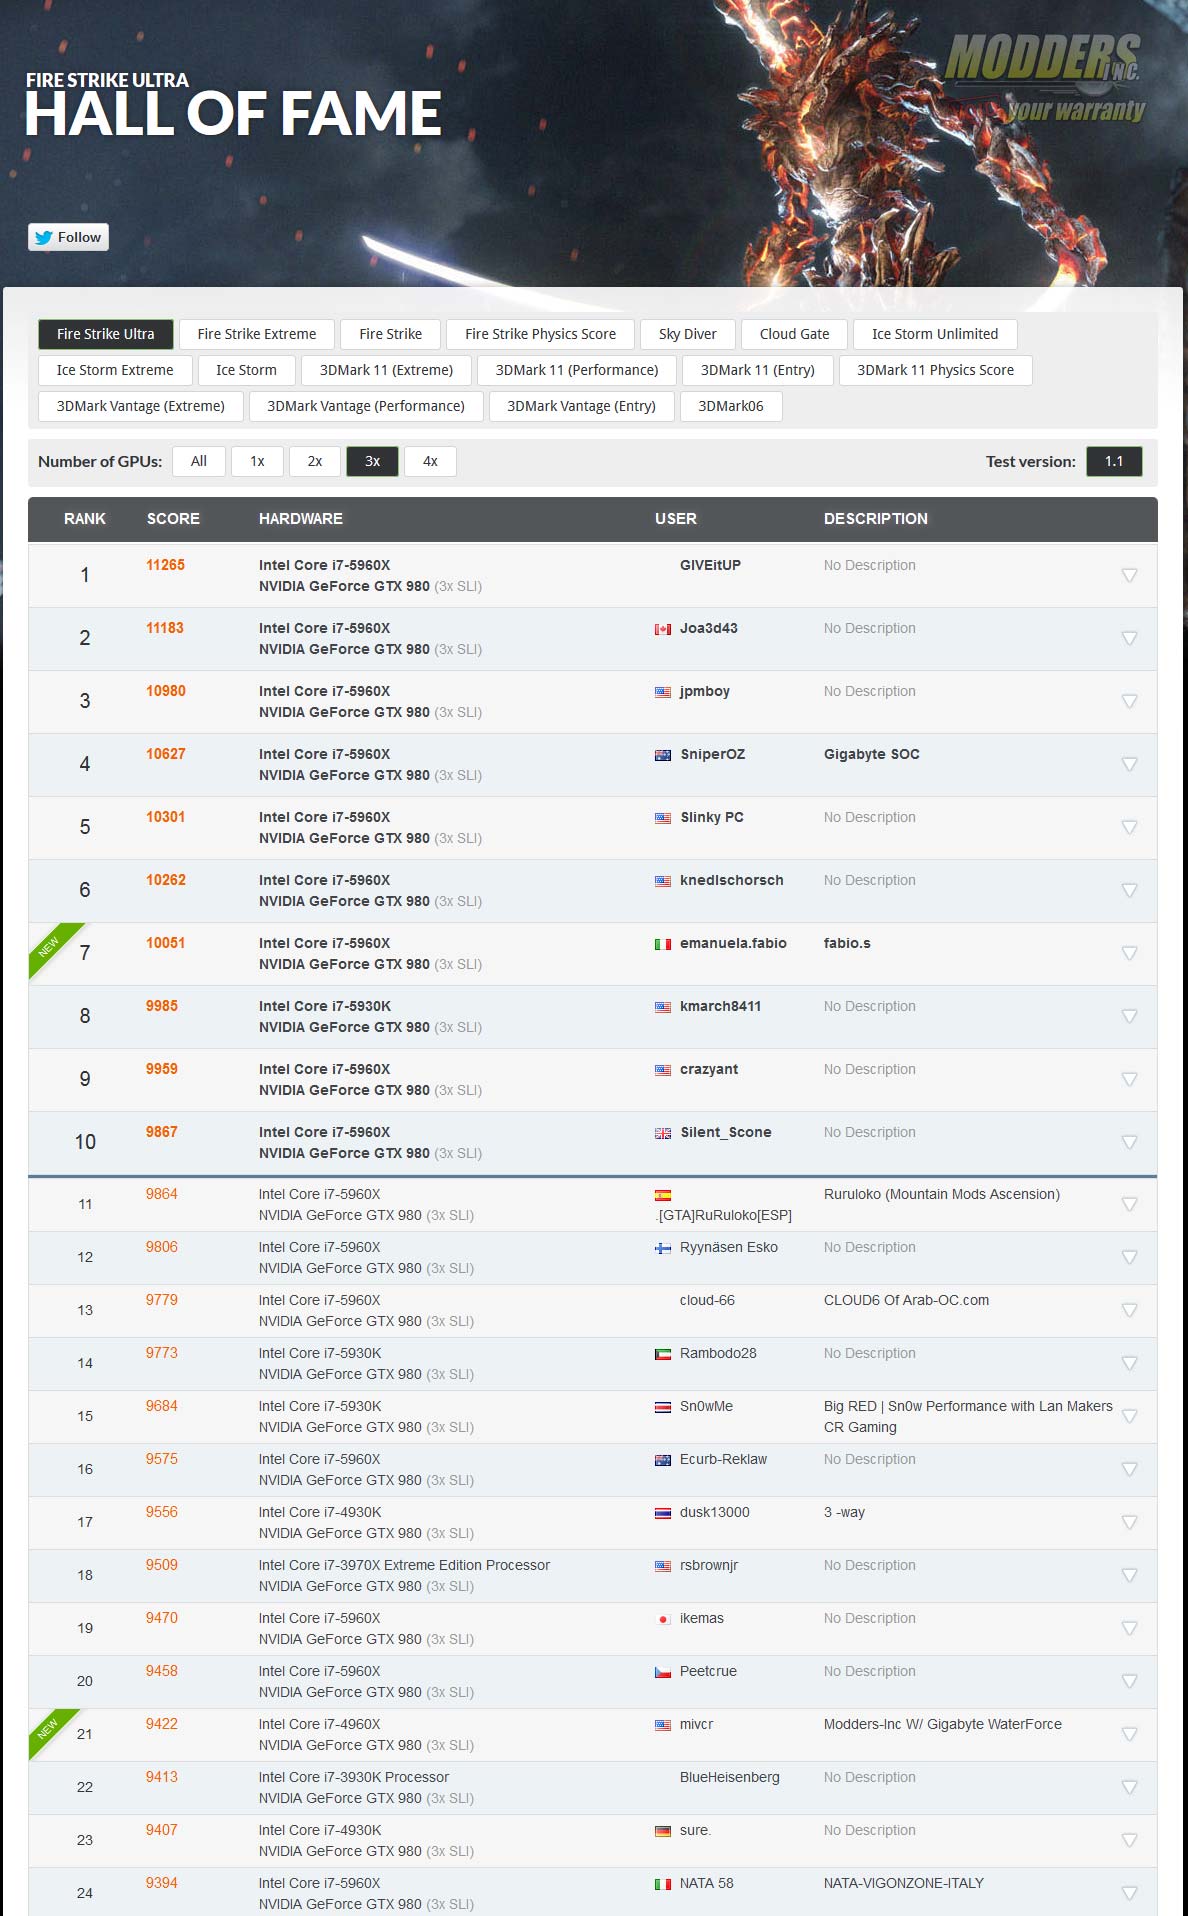Open 3DMark Vantage (Entry) tab
Screen dimensions: 1188x1916
(x=582, y=406)
